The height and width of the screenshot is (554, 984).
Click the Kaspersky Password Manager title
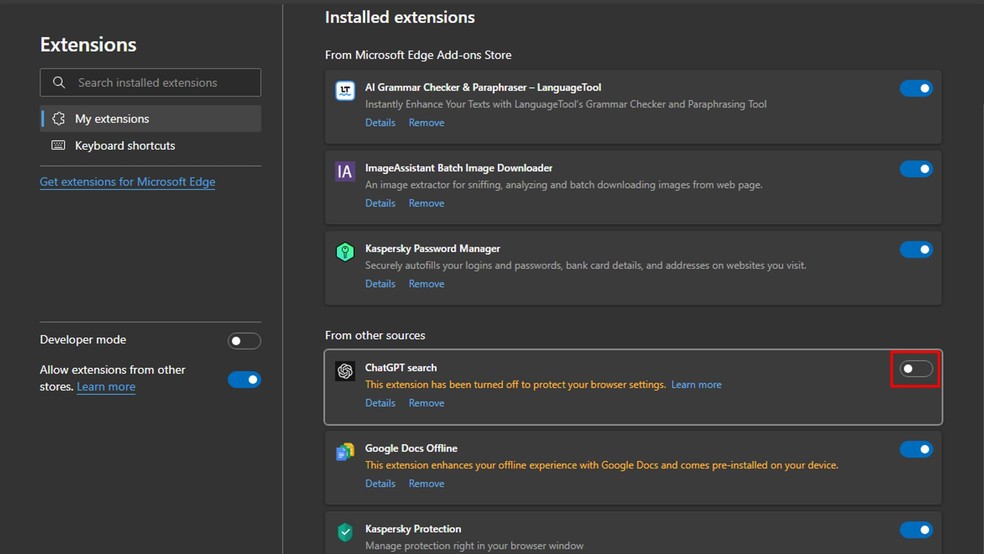click(x=432, y=248)
